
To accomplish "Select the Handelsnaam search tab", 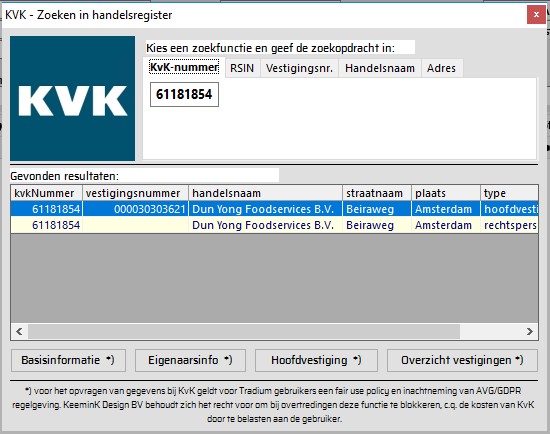I will click(380, 68).
